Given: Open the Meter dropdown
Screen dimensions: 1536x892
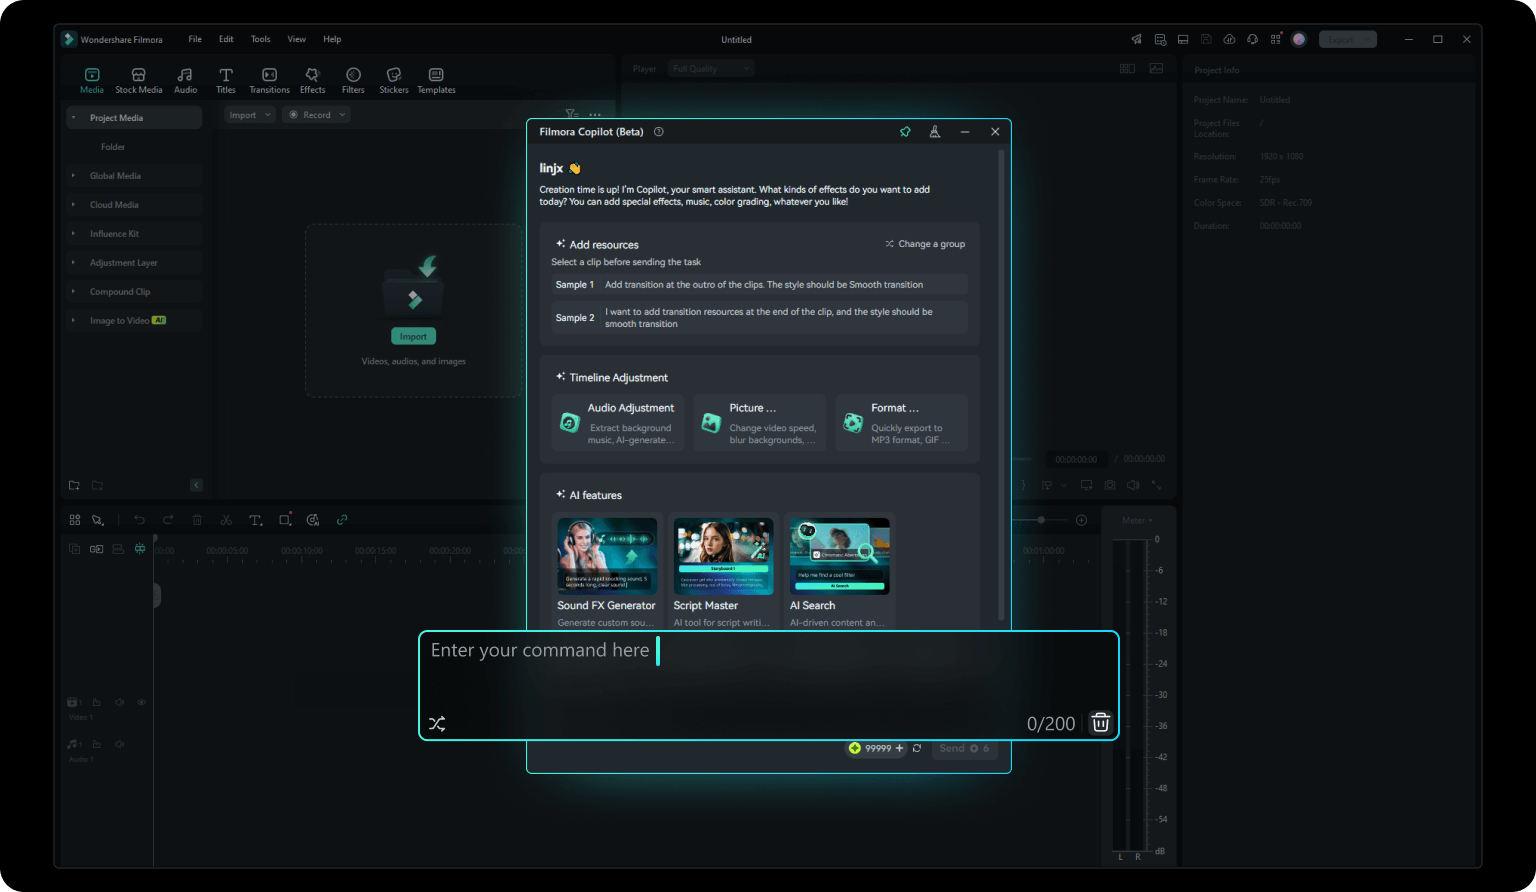Looking at the screenshot, I should pos(1137,520).
